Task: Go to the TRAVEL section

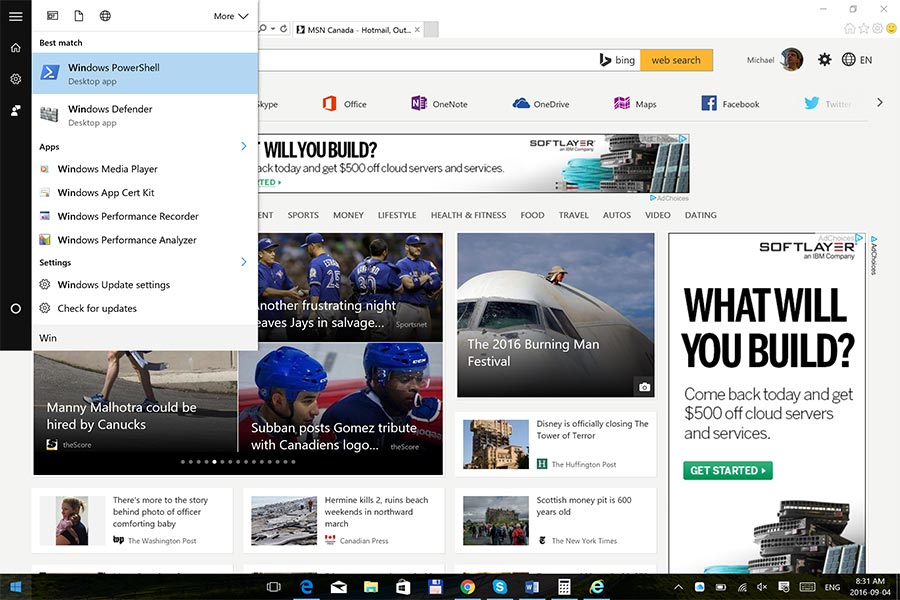Action: pyautogui.click(x=573, y=215)
